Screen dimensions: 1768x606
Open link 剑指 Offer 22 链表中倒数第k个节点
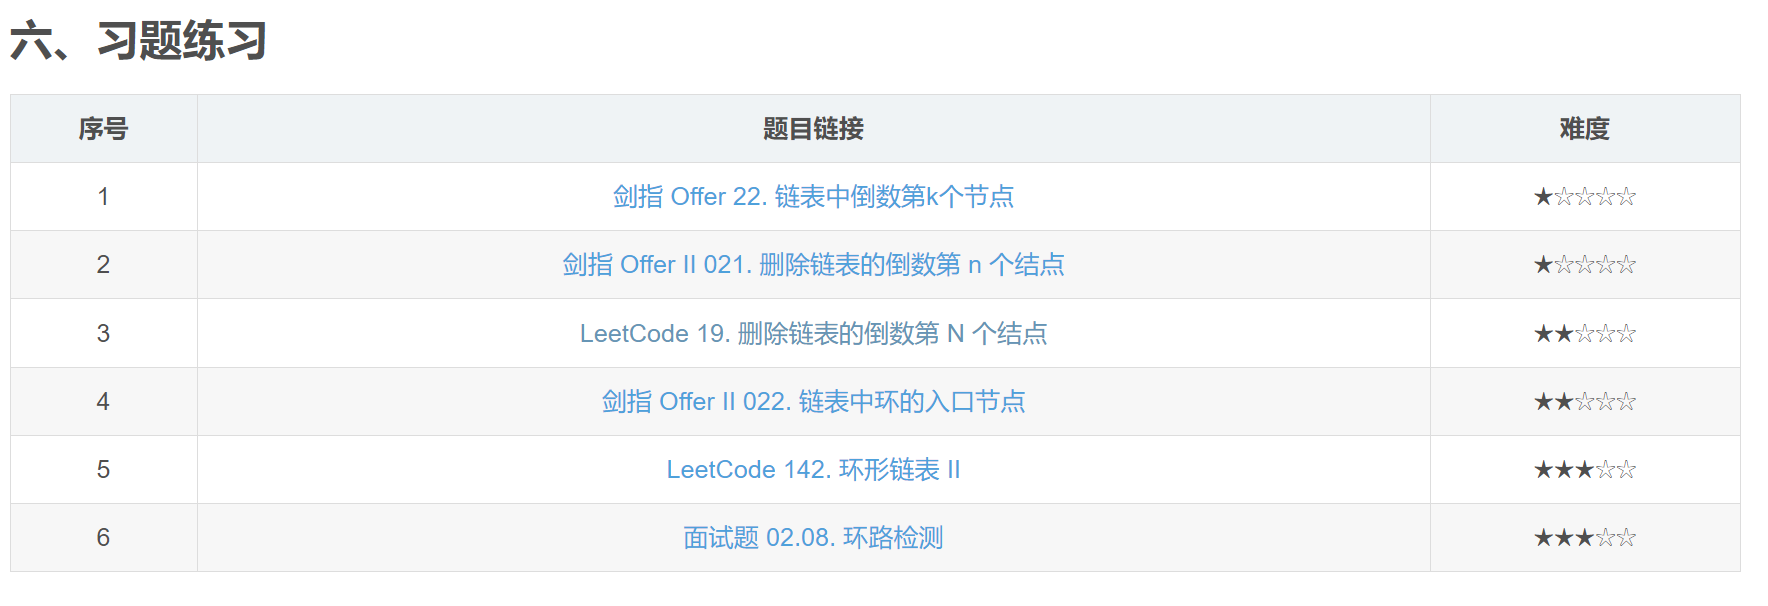point(813,197)
